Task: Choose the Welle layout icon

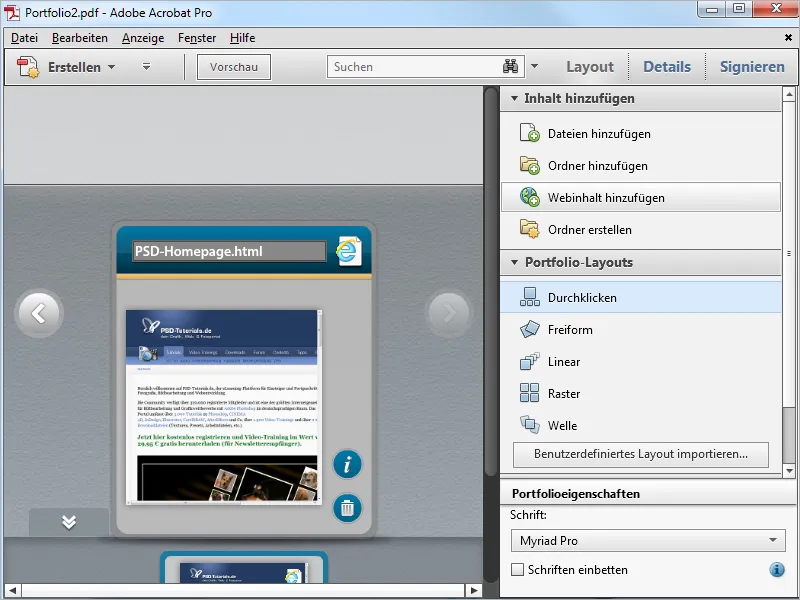Action: pos(530,424)
